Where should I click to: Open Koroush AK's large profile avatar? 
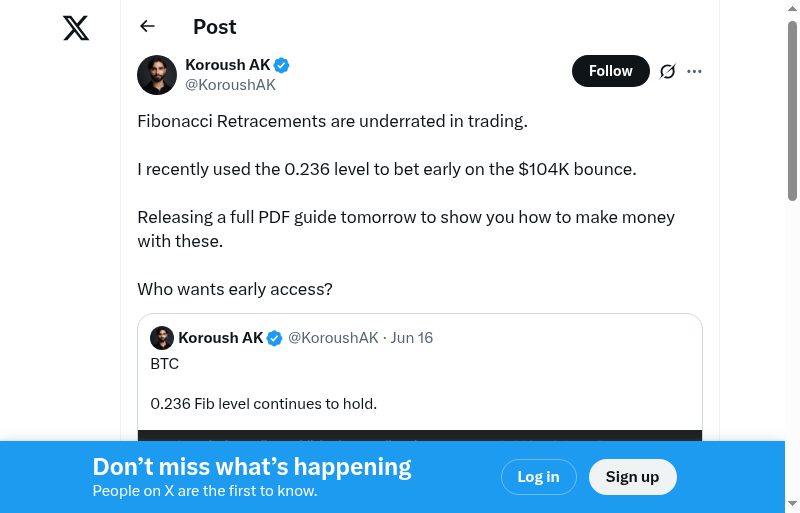pyautogui.click(x=157, y=75)
